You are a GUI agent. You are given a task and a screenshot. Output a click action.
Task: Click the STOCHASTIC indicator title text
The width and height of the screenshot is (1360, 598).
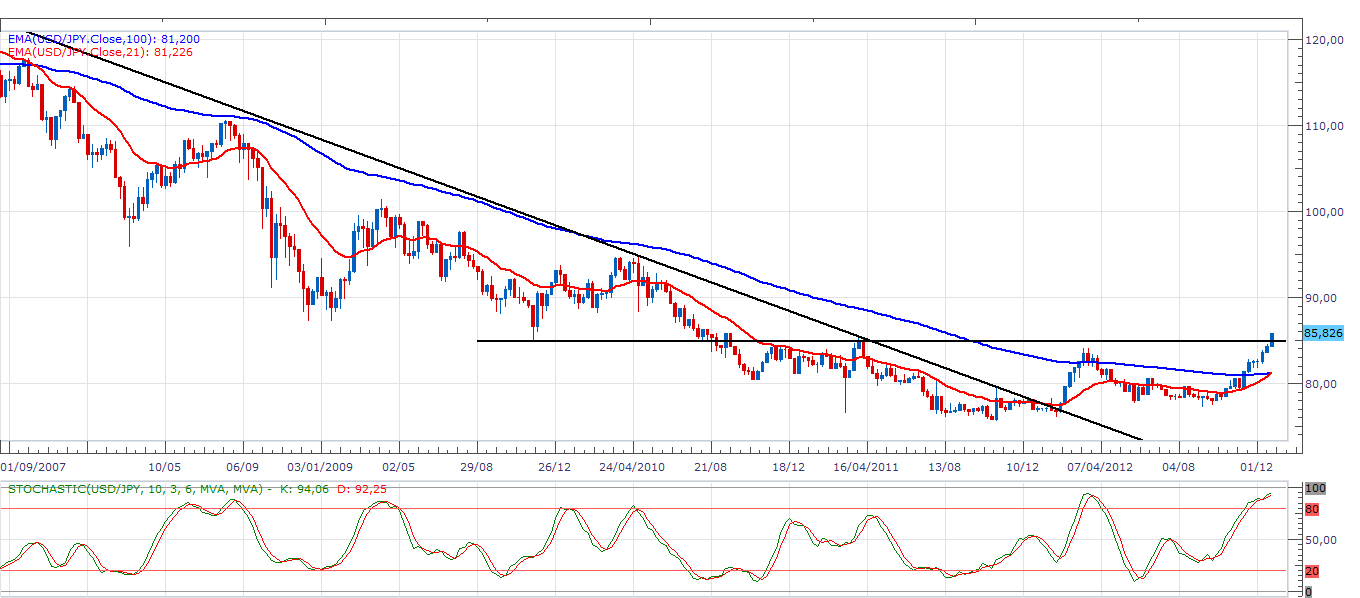click(136, 489)
